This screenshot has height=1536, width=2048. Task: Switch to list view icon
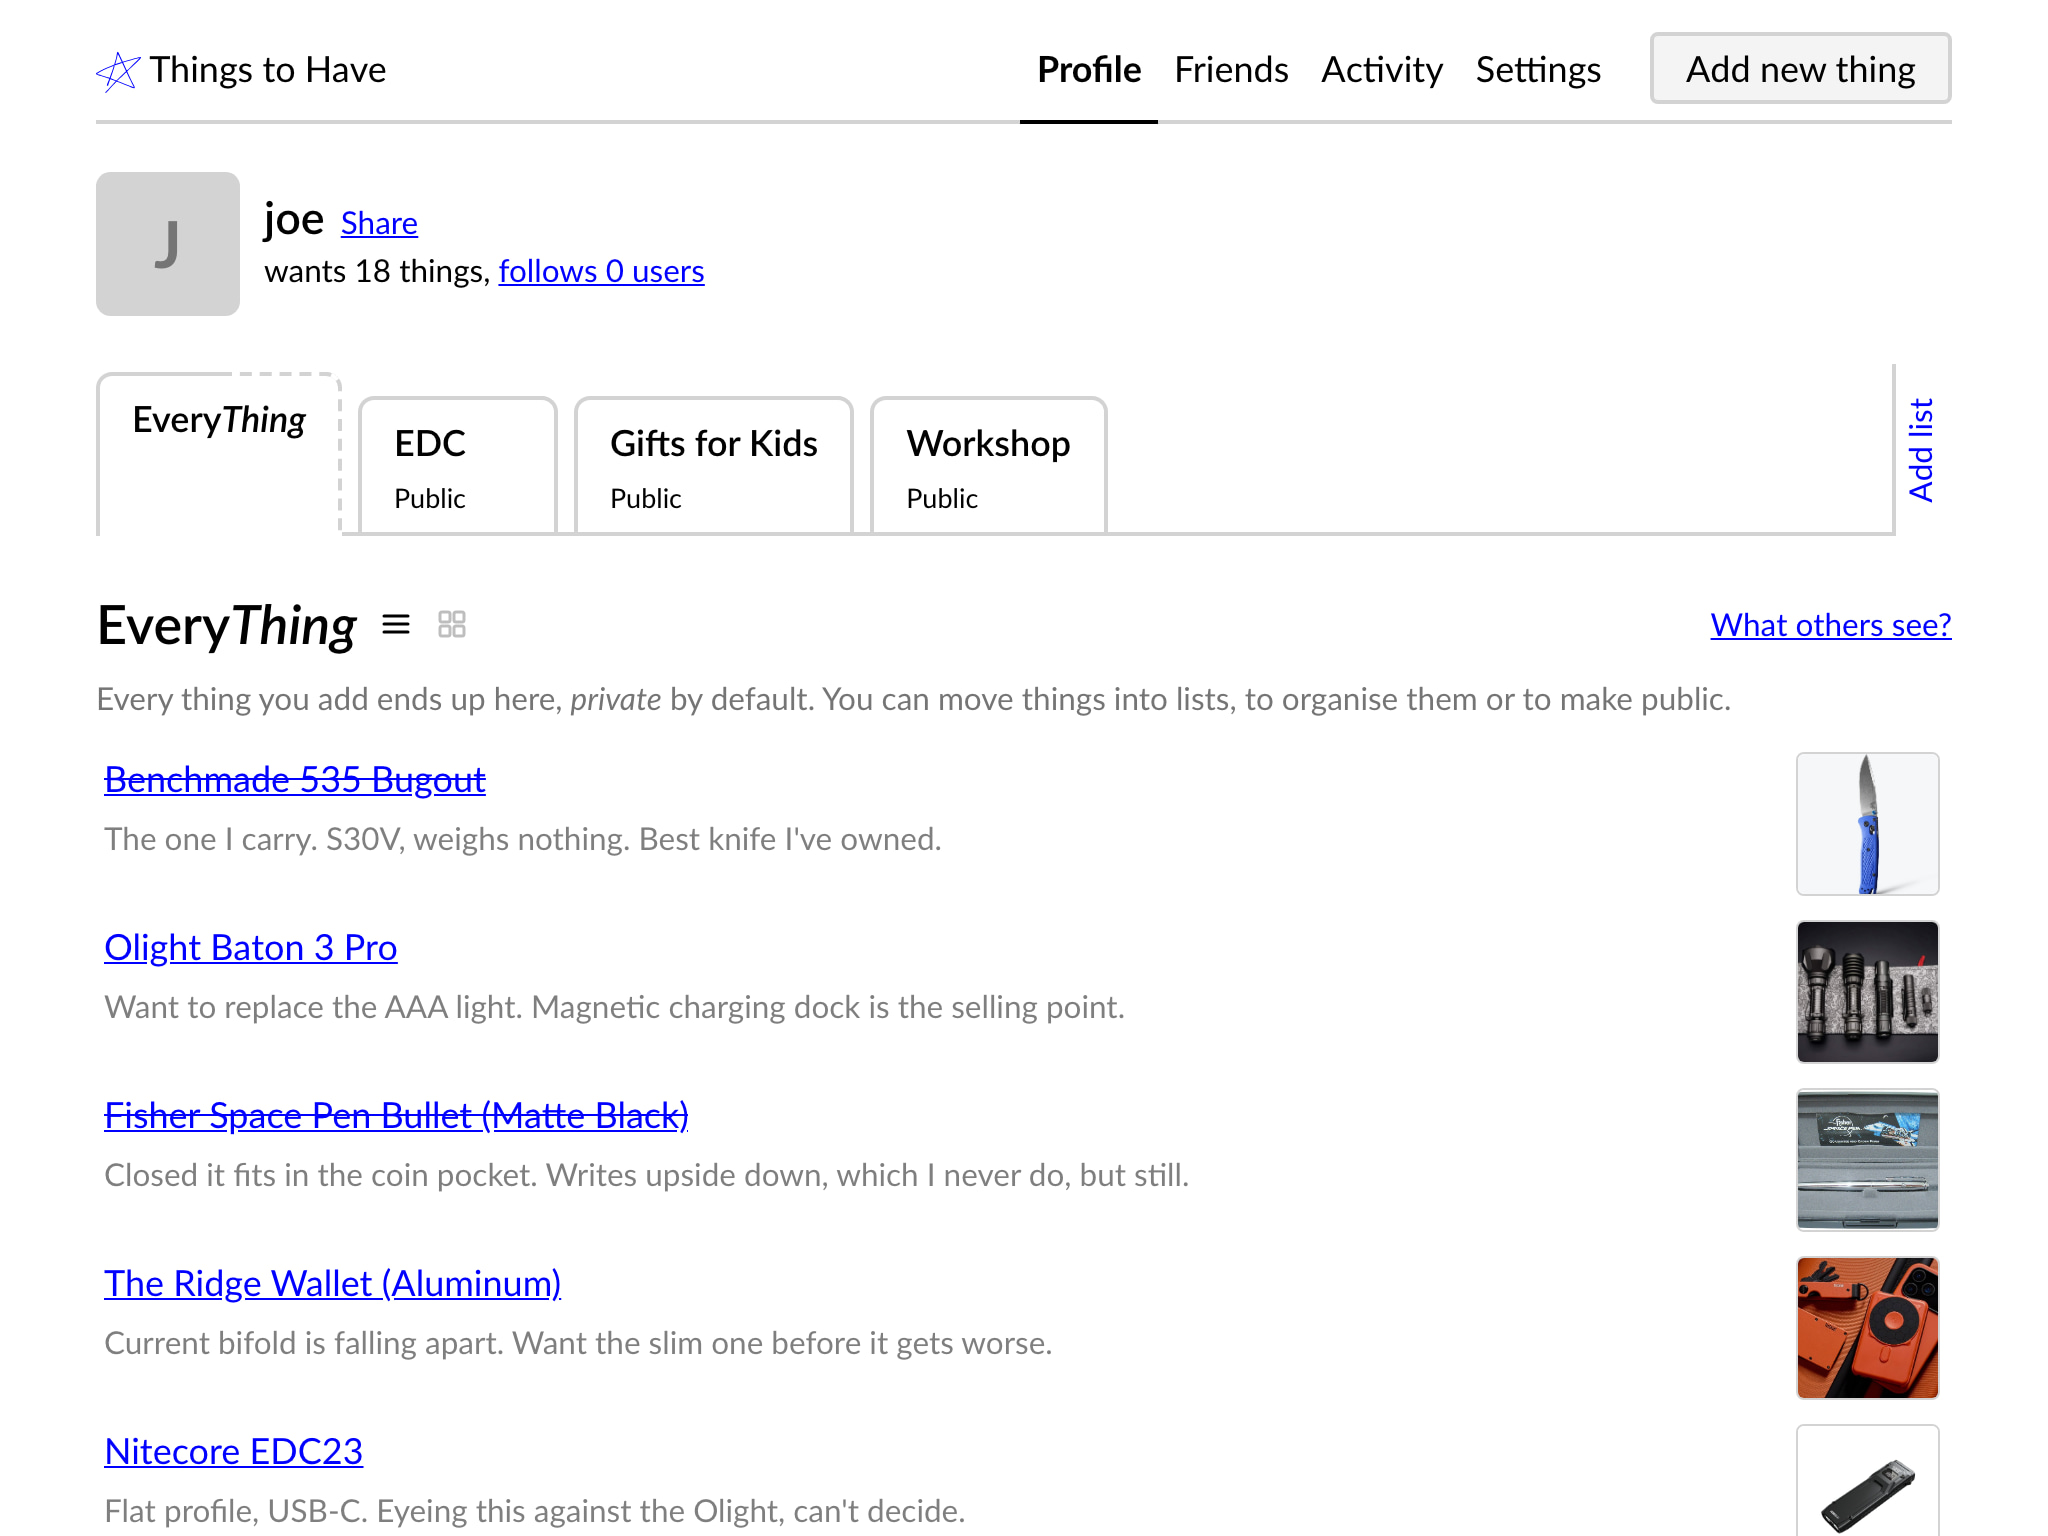pos(396,625)
